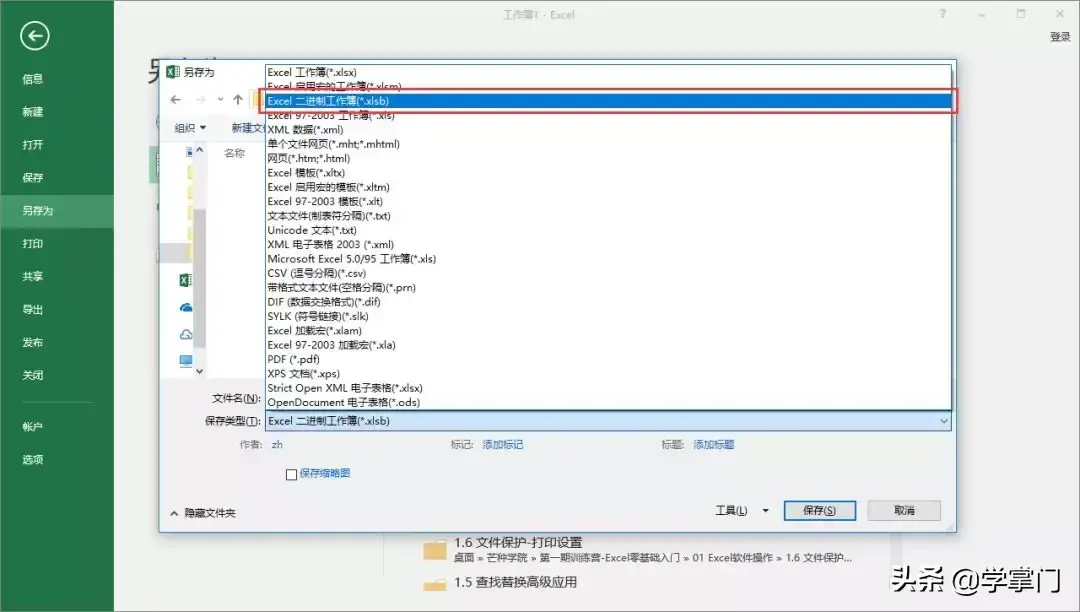Image resolution: width=1080 pixels, height=612 pixels.
Task: Click the navigation pane scrollbar down arrow
Action: click(199, 371)
